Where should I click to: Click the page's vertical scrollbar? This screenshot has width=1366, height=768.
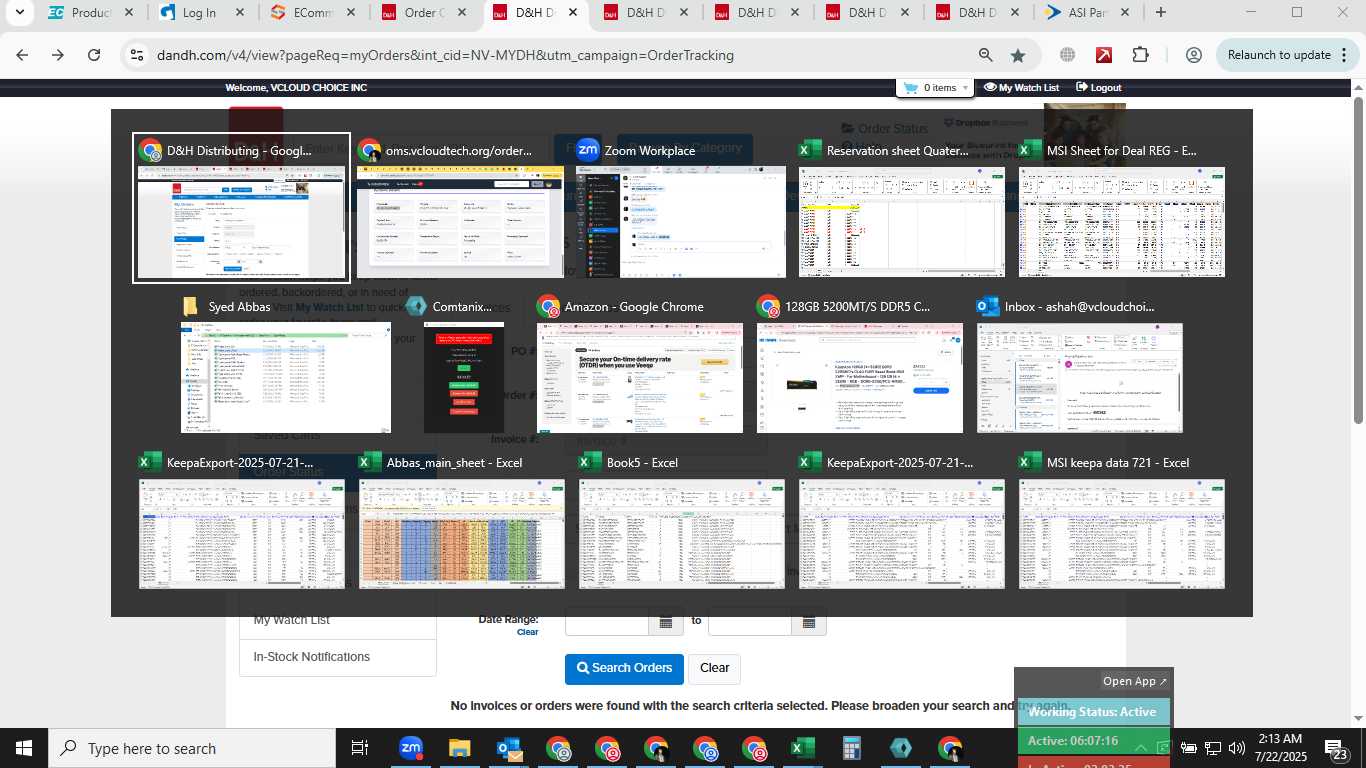pyautogui.click(x=1358, y=260)
